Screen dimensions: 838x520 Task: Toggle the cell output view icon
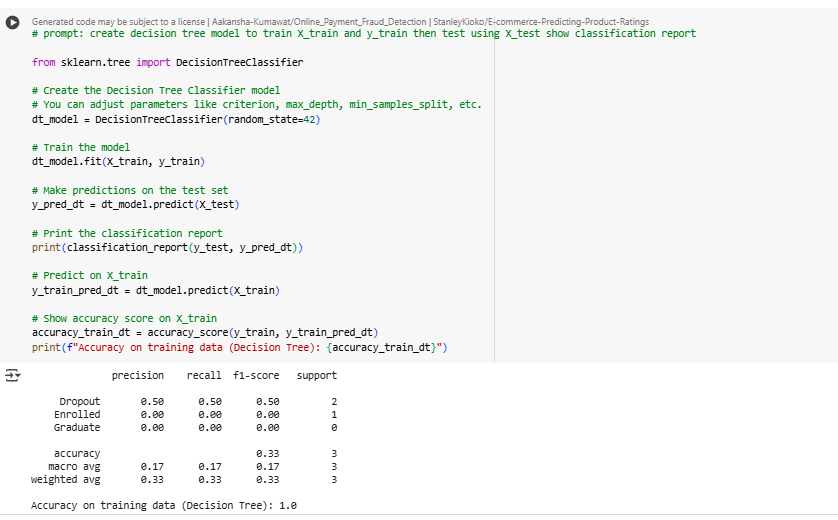pyautogui.click(x=13, y=375)
